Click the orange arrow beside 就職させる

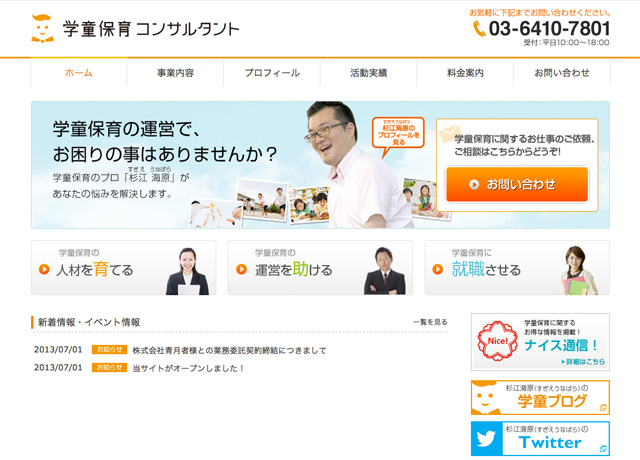coord(438,269)
